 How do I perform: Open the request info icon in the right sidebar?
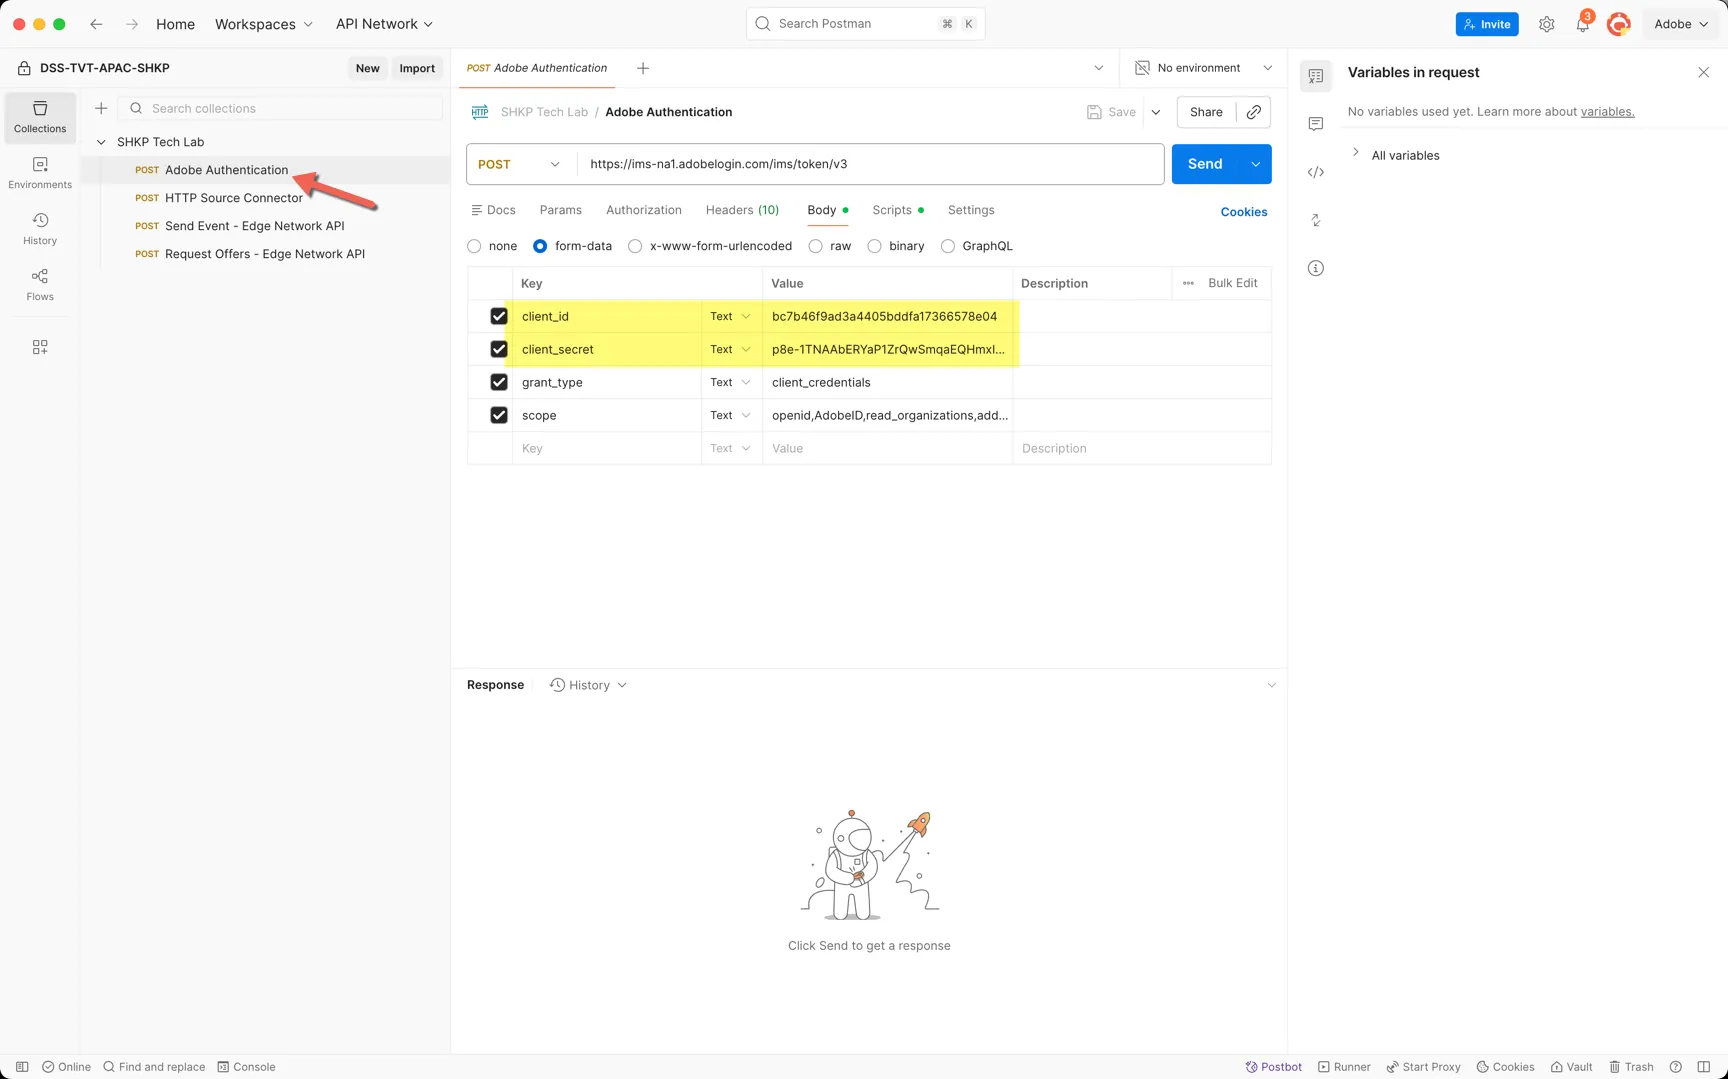[1316, 268]
